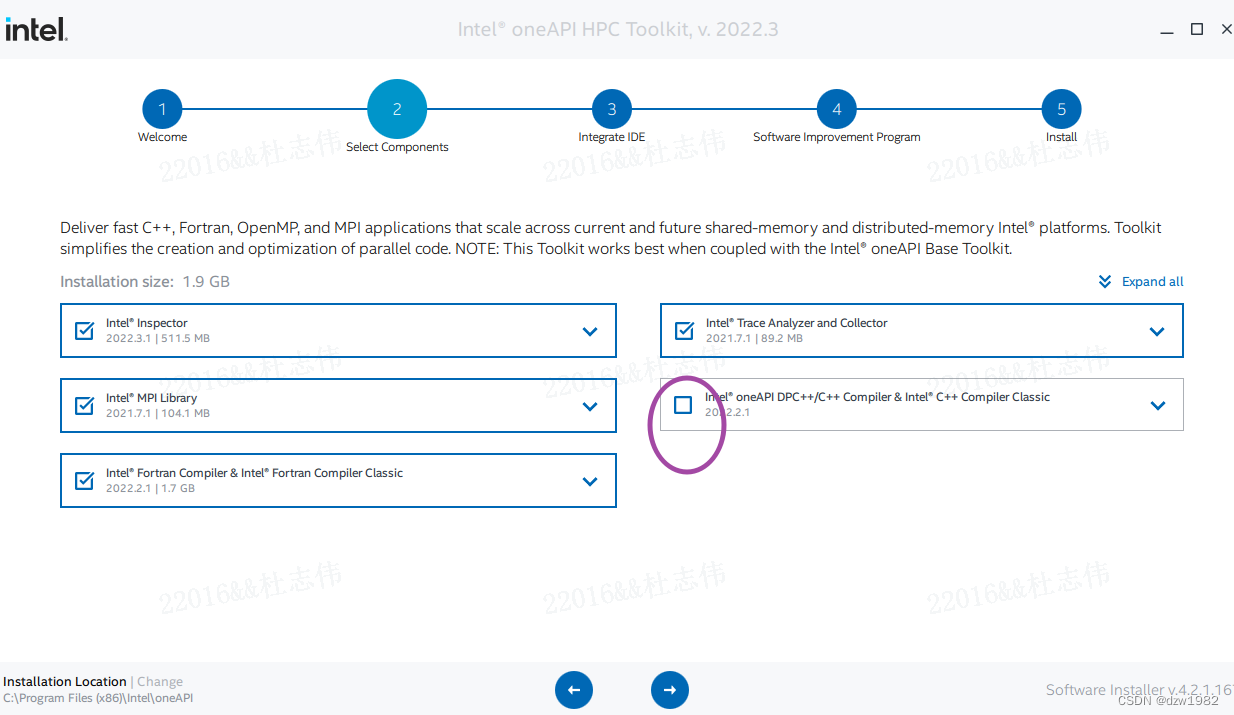Image resolution: width=1234 pixels, height=715 pixels.
Task: Click step 5 Install circle
Action: tap(1062, 110)
